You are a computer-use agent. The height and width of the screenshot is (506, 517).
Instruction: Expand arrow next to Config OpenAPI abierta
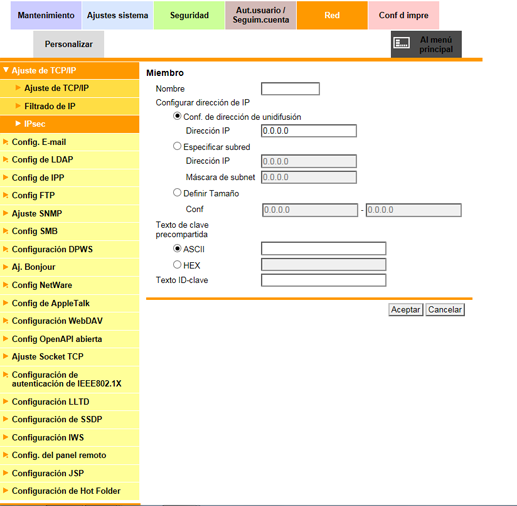(x=5, y=339)
